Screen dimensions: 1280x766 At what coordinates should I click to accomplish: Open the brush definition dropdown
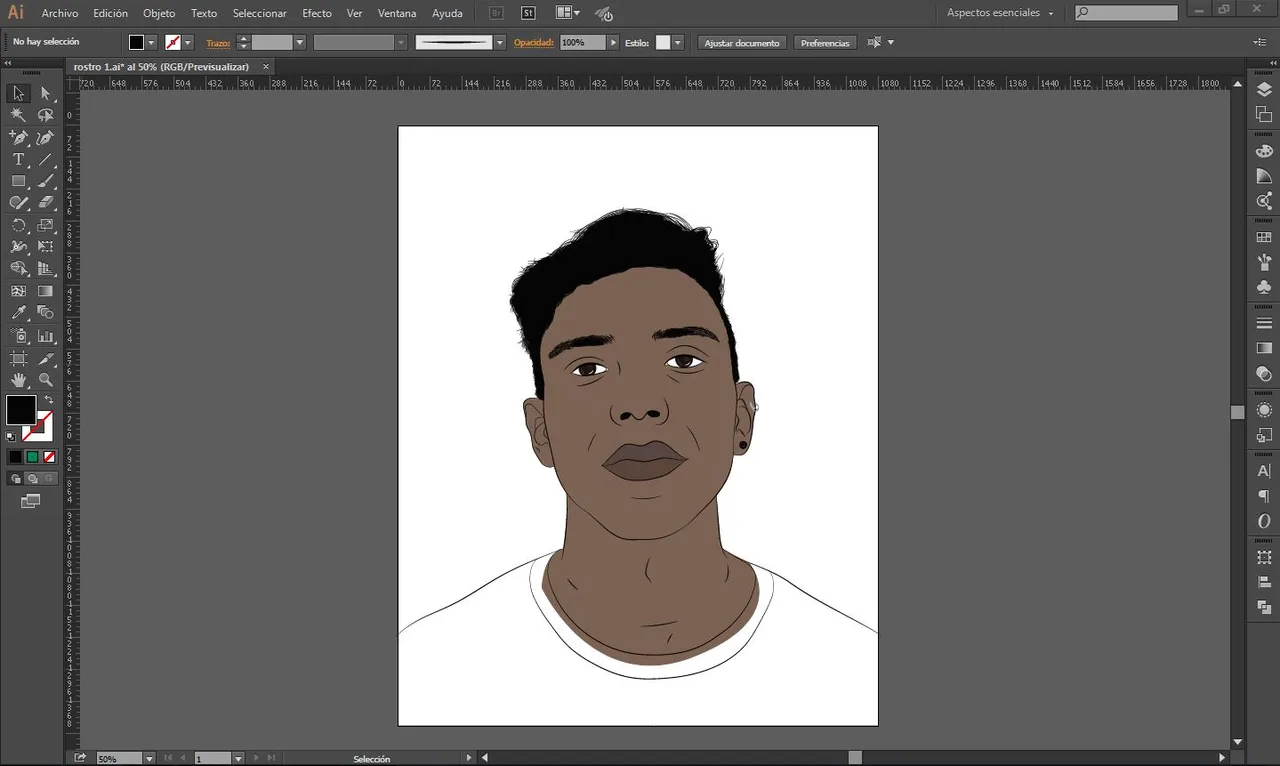click(500, 43)
